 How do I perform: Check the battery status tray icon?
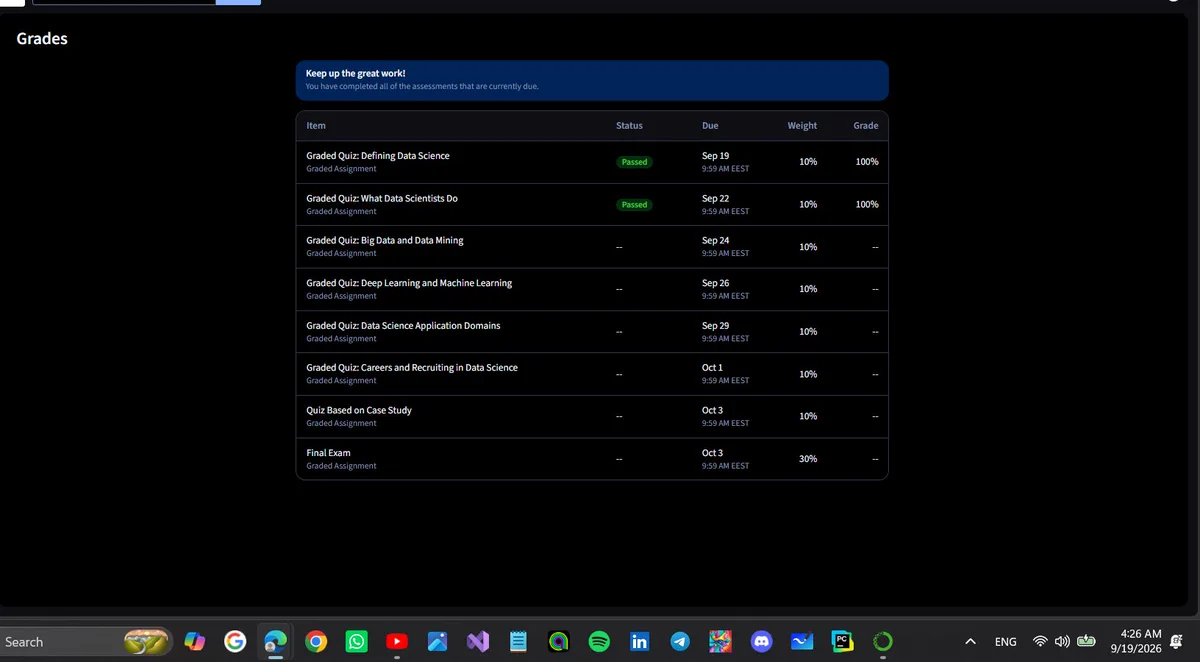pyautogui.click(x=1086, y=641)
